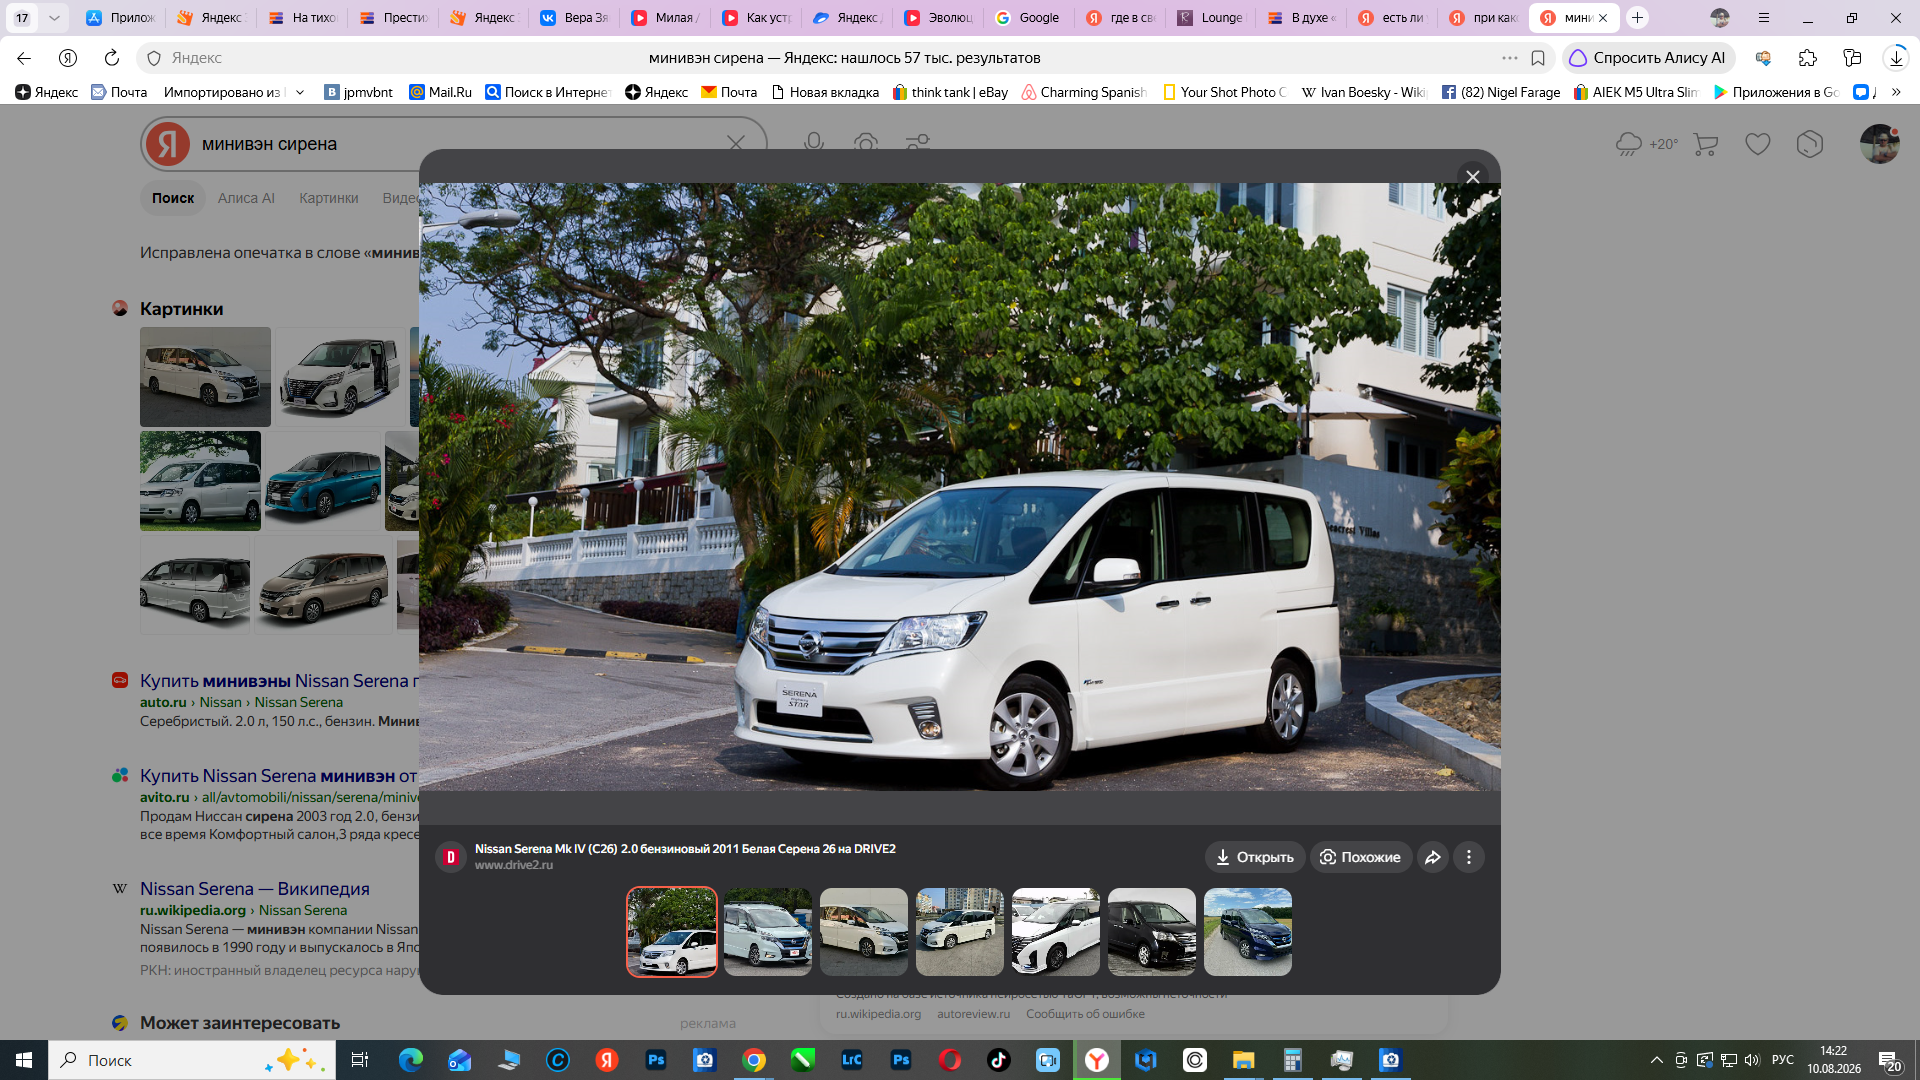Click the Похожие similar images button

(x=1361, y=857)
